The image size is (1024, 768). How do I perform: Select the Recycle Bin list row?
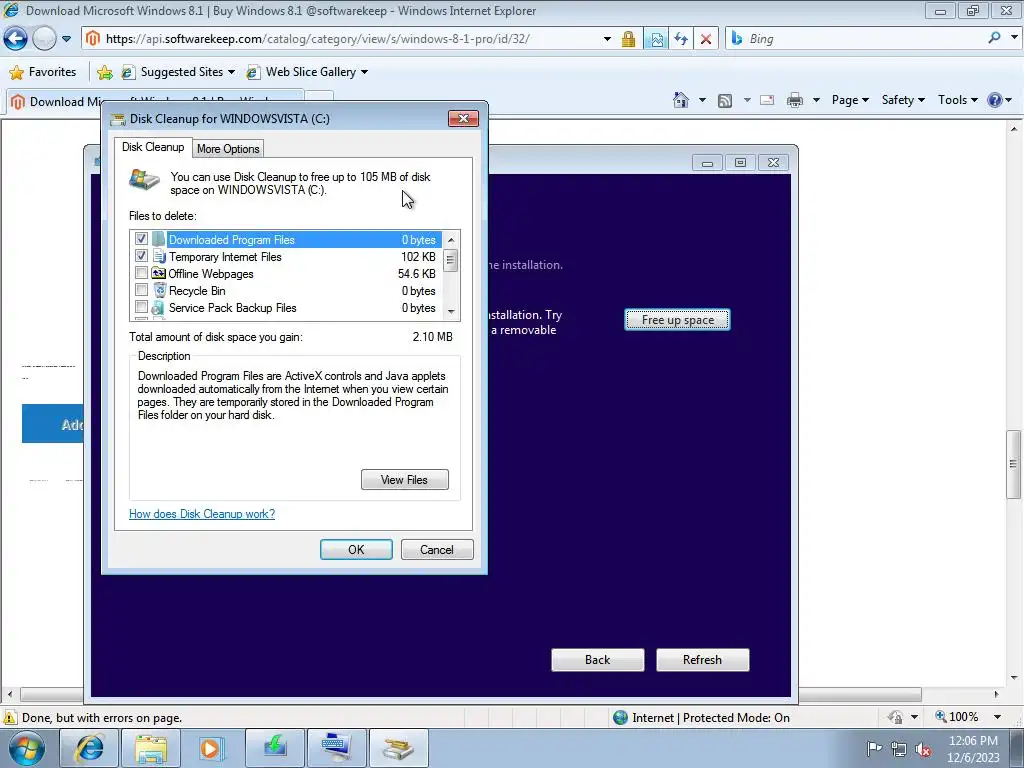coord(286,291)
